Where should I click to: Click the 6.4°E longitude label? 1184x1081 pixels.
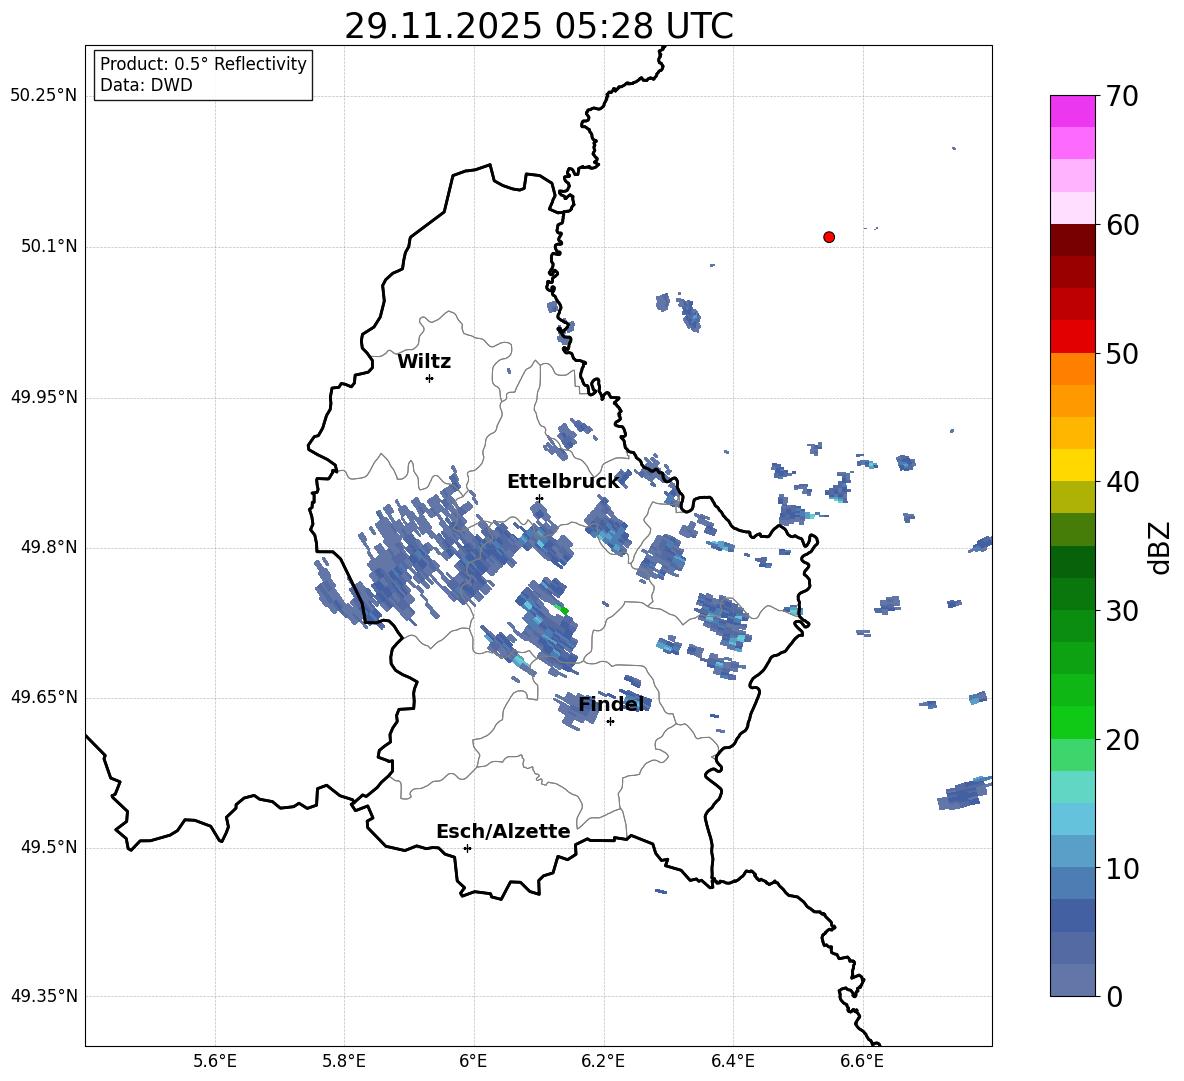coord(732,1061)
